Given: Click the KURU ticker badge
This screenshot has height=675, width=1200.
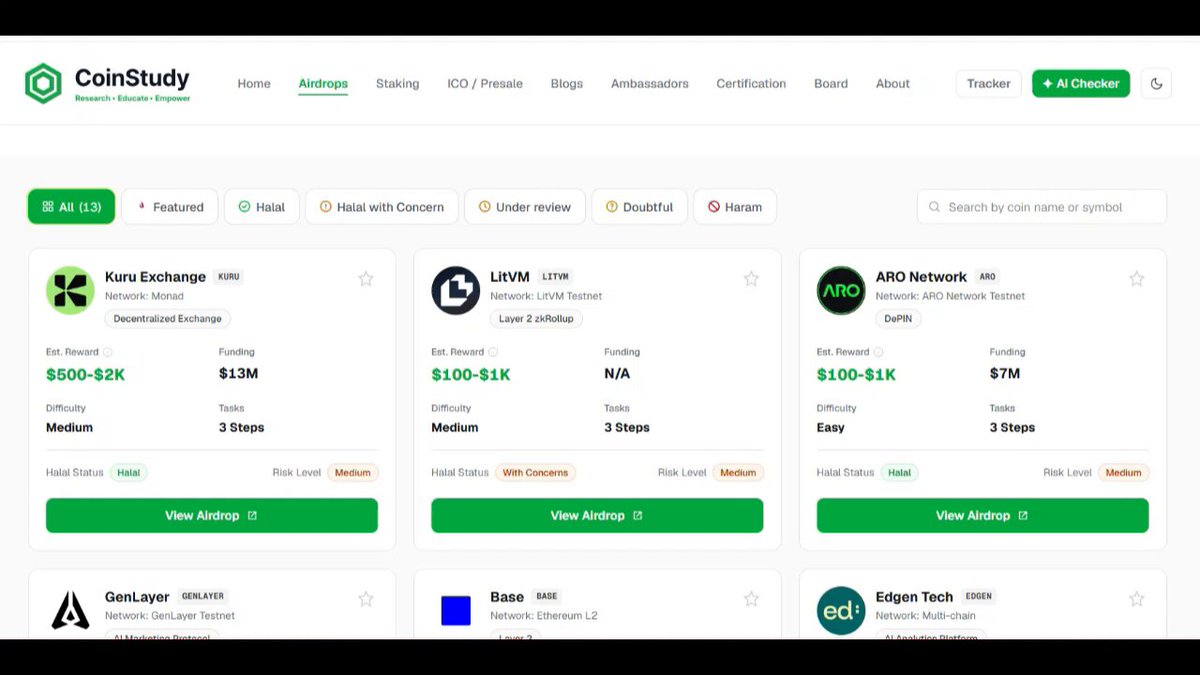Looking at the screenshot, I should pos(229,277).
